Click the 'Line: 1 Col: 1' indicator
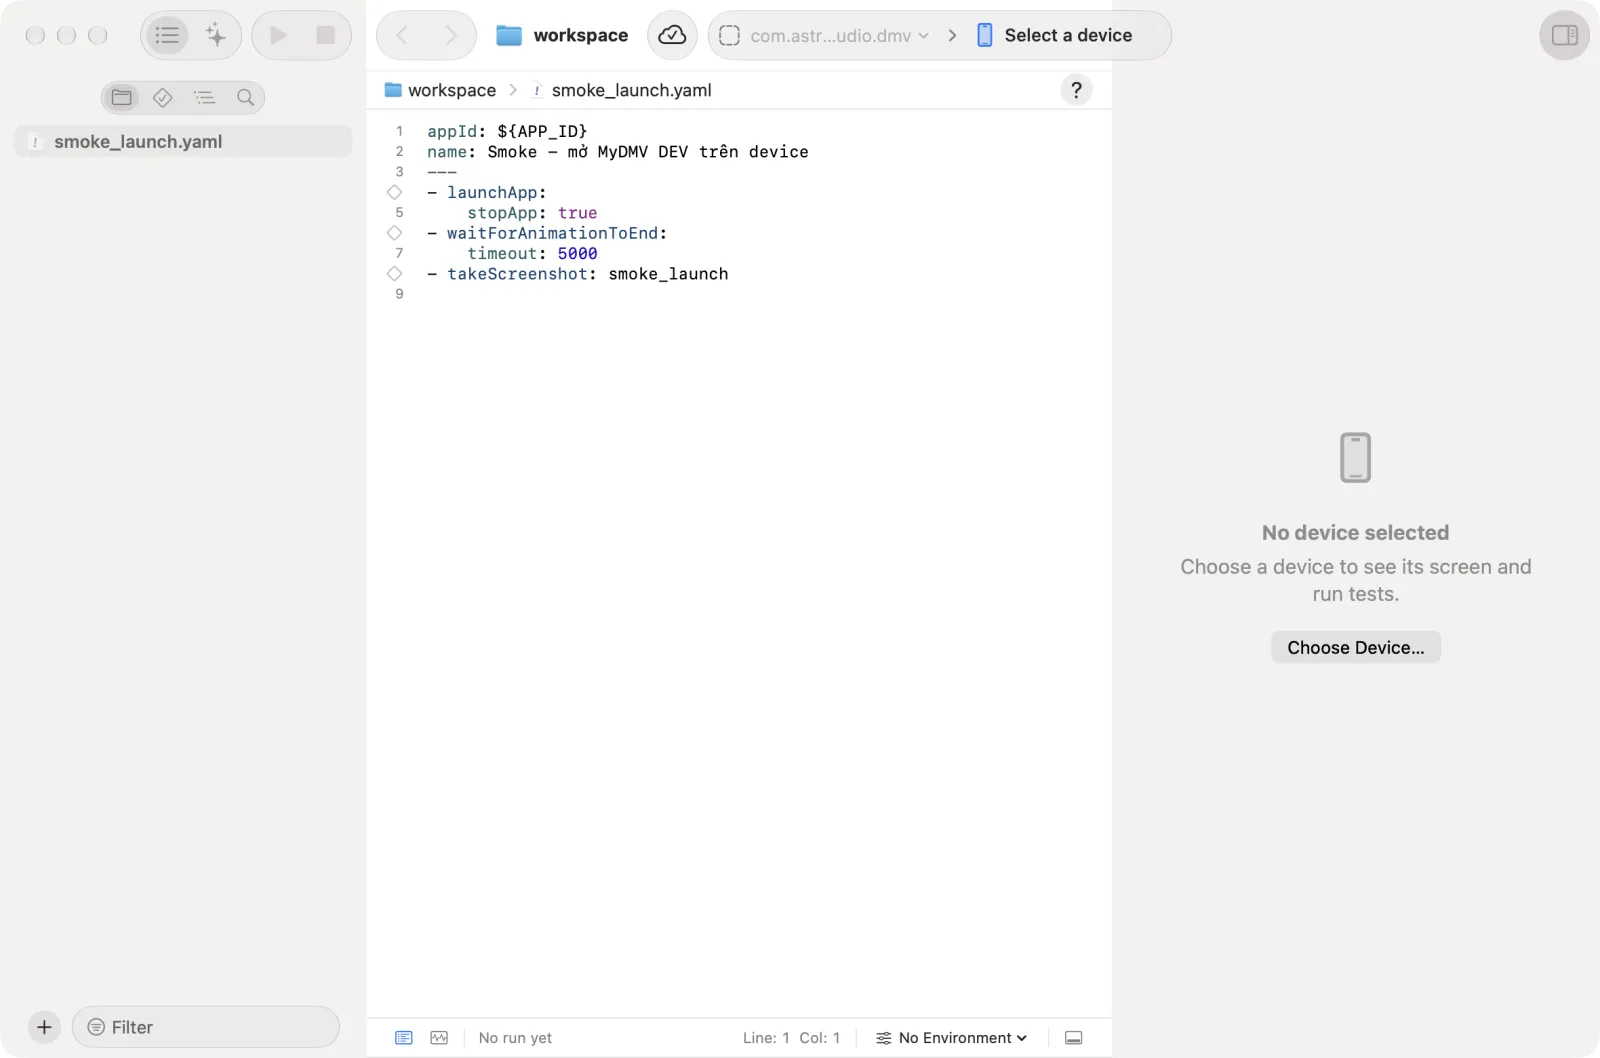The height and width of the screenshot is (1058, 1600). click(x=791, y=1038)
